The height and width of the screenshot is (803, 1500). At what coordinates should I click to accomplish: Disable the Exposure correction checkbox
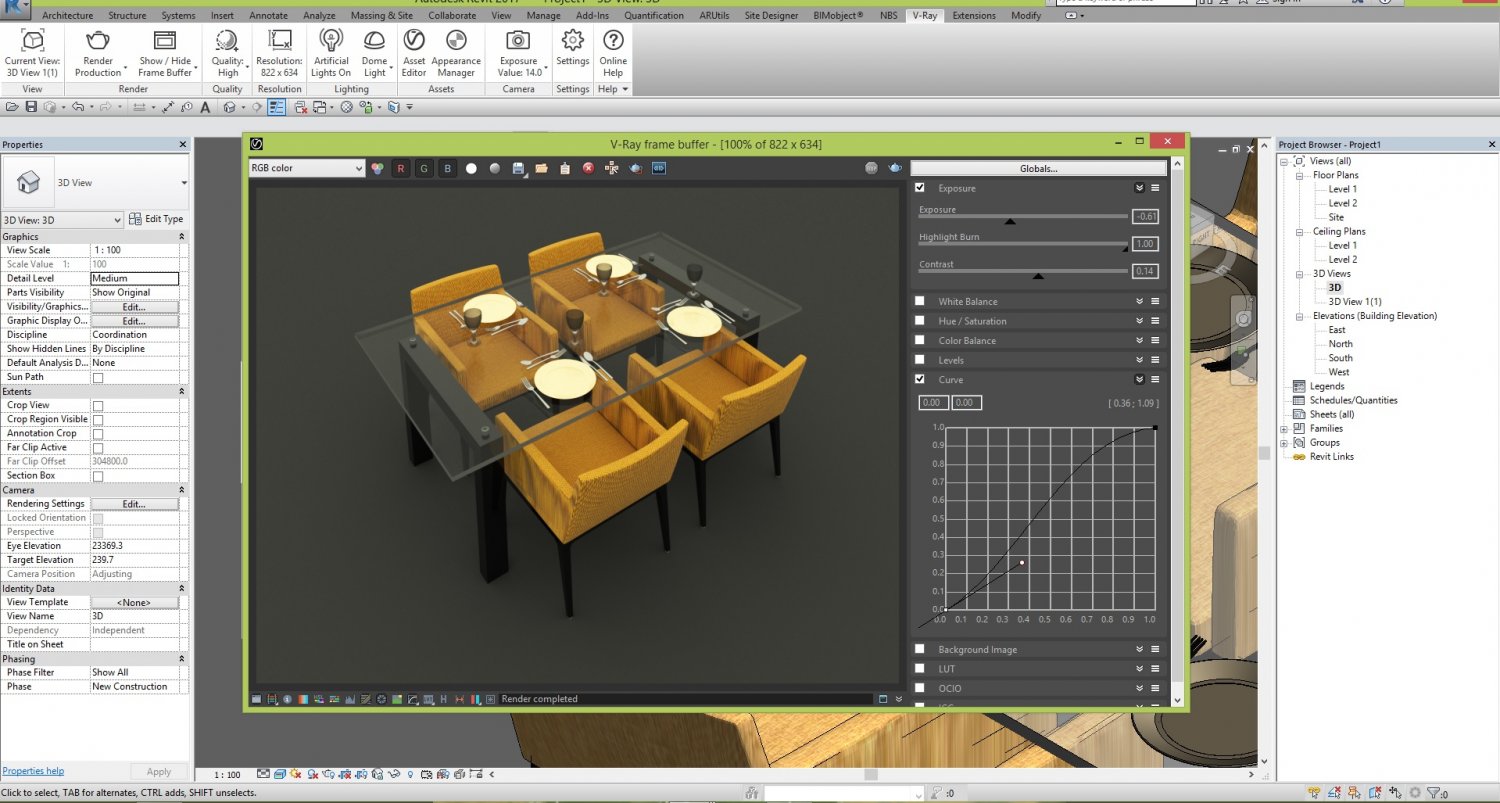(920, 188)
